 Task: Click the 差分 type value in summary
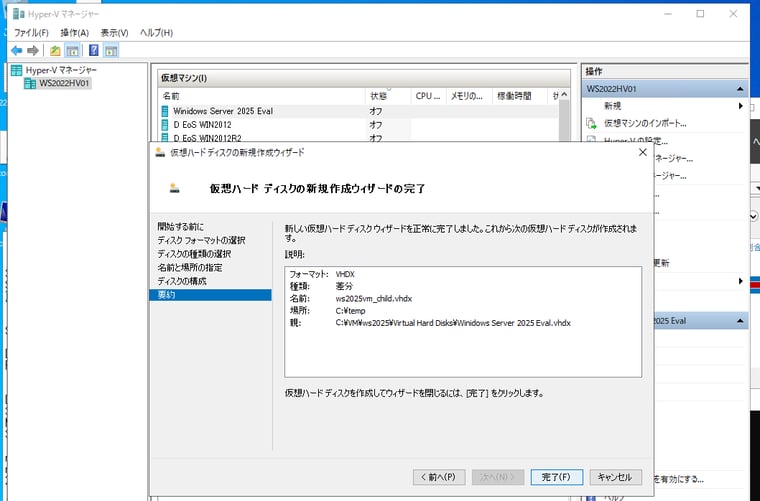pyautogui.click(x=344, y=286)
